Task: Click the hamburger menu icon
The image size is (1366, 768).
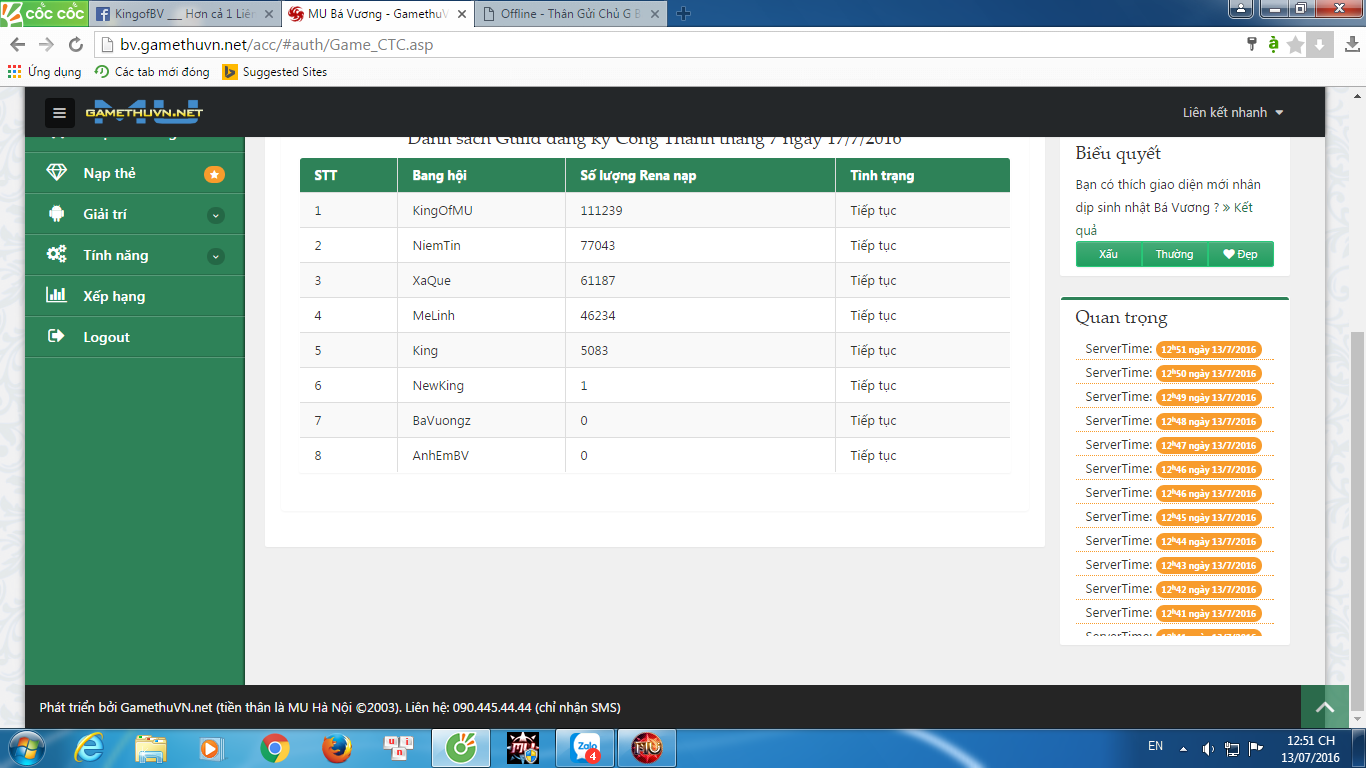Action: [59, 113]
